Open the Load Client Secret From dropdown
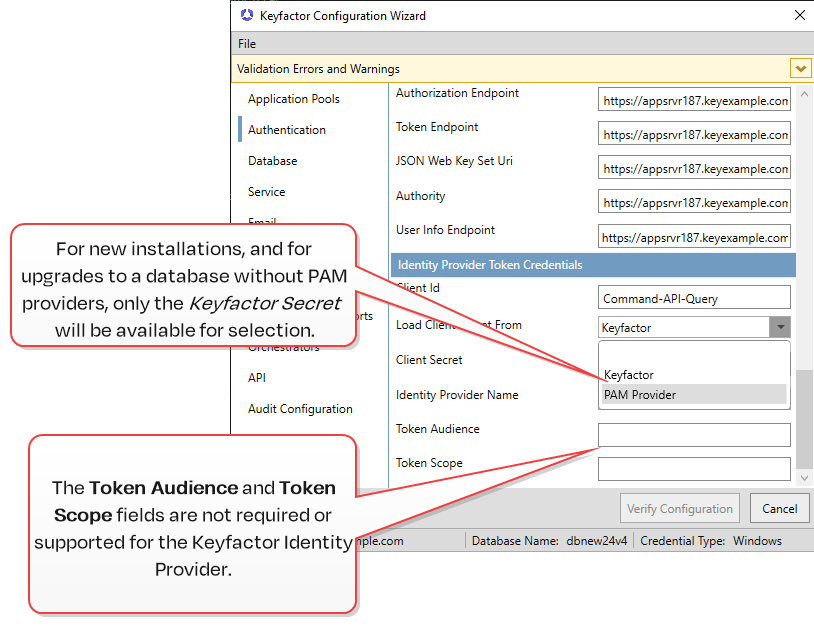The width and height of the screenshot is (814, 629). coord(779,327)
